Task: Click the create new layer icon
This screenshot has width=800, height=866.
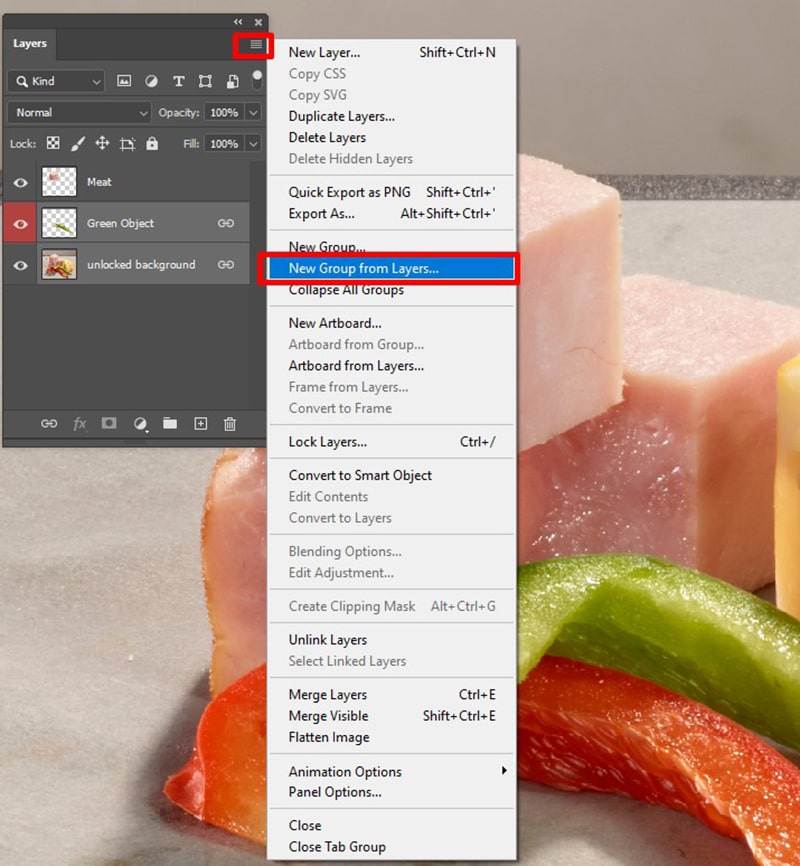Action: coord(200,424)
